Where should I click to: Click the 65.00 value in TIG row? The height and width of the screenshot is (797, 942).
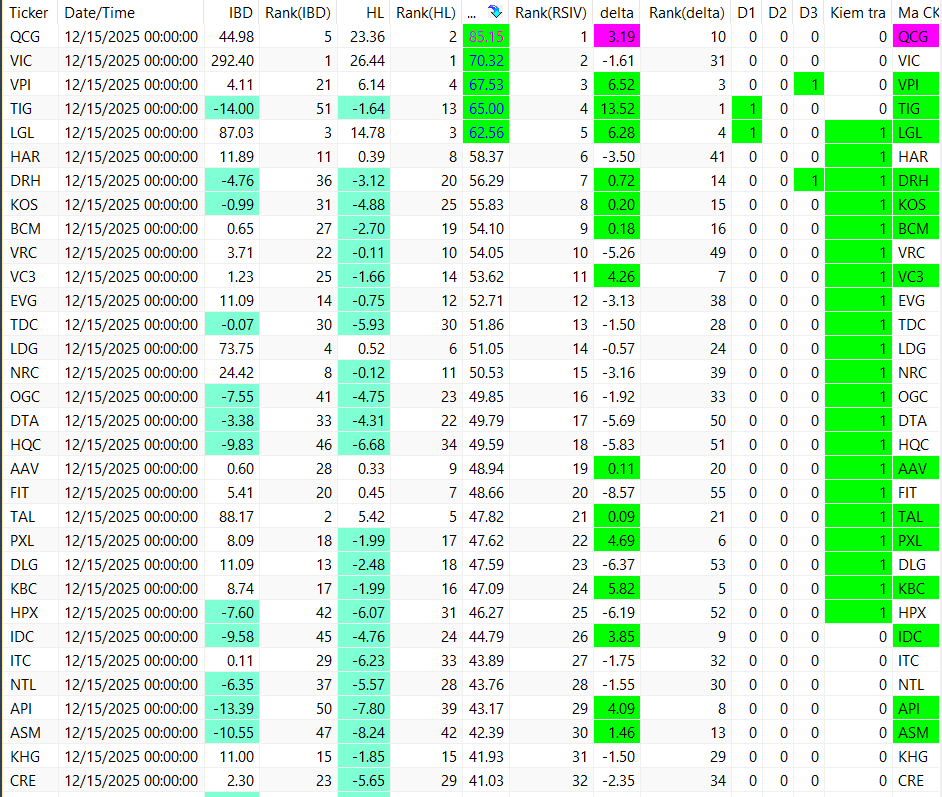click(486, 109)
